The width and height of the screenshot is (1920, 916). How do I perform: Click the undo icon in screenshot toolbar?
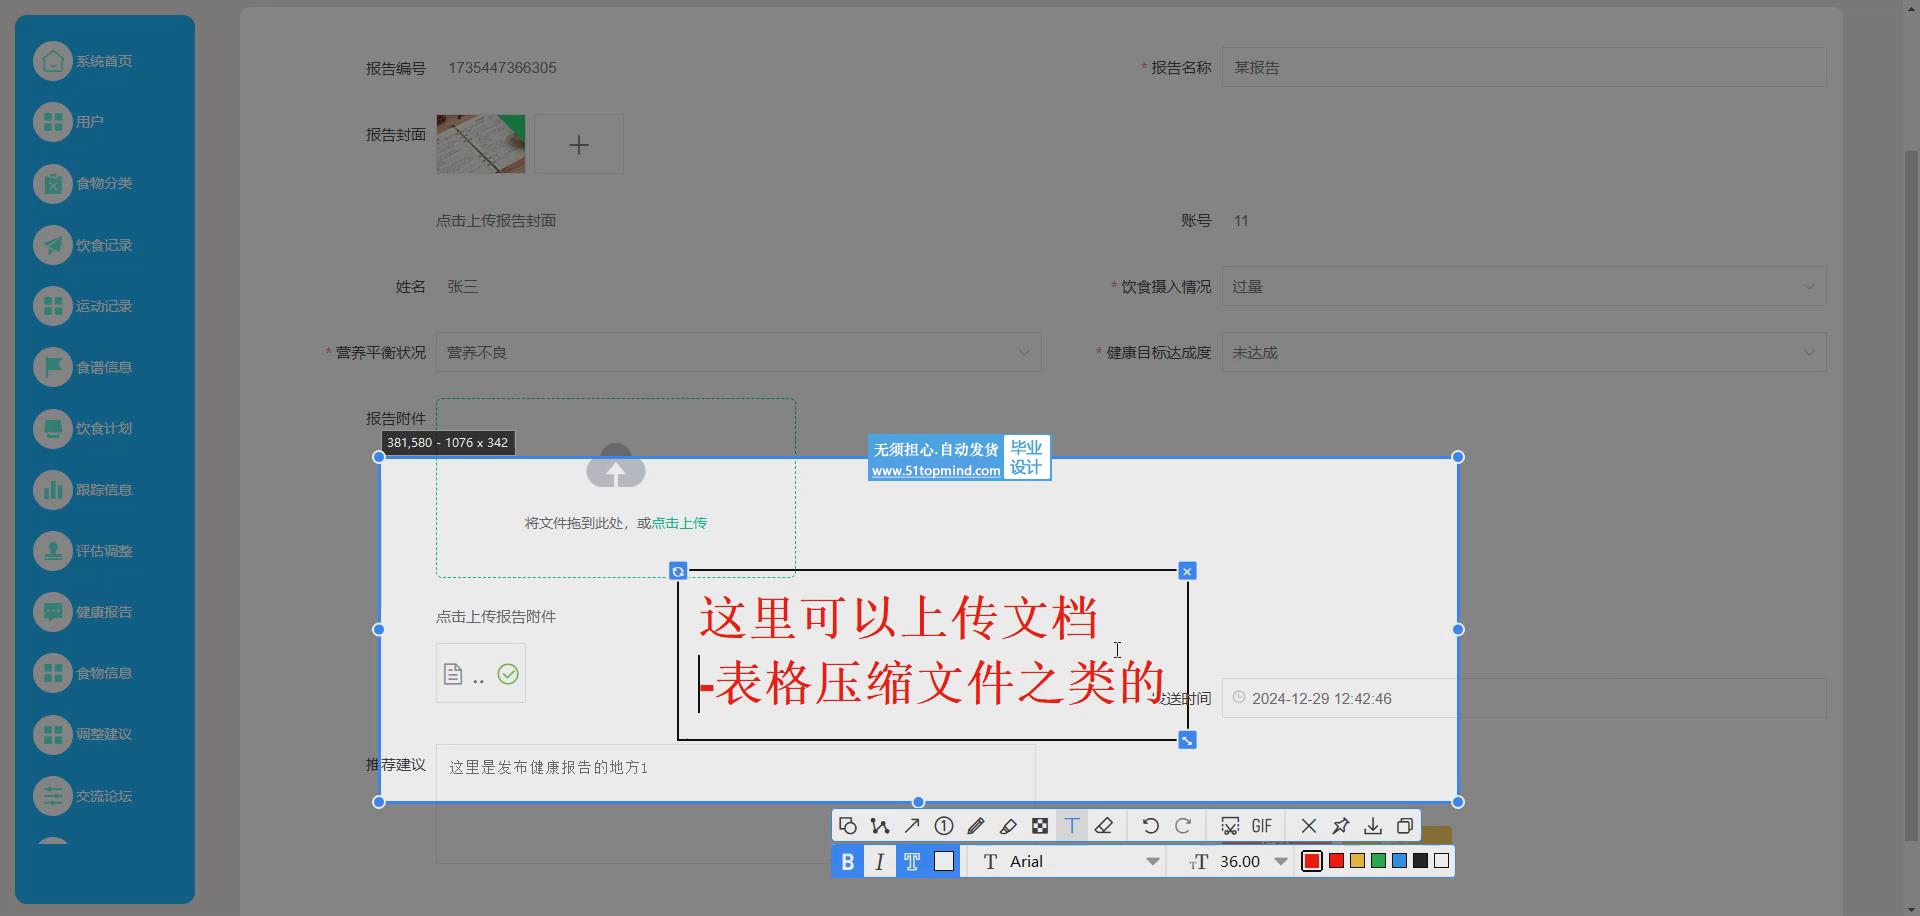pos(1150,826)
